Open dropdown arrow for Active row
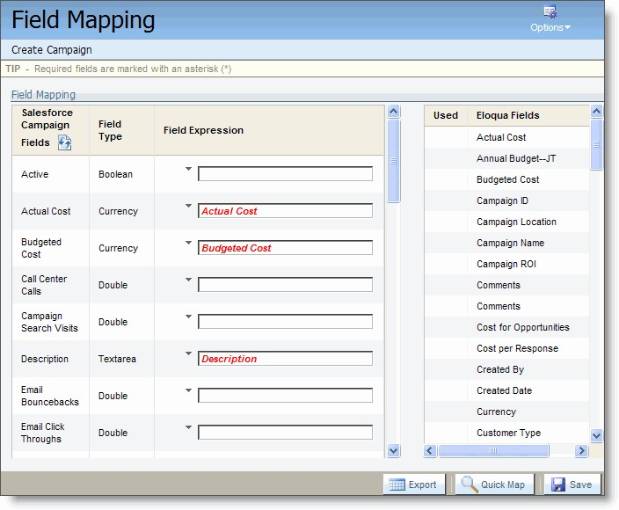The height and width of the screenshot is (510, 619). pyautogui.click(x=189, y=169)
